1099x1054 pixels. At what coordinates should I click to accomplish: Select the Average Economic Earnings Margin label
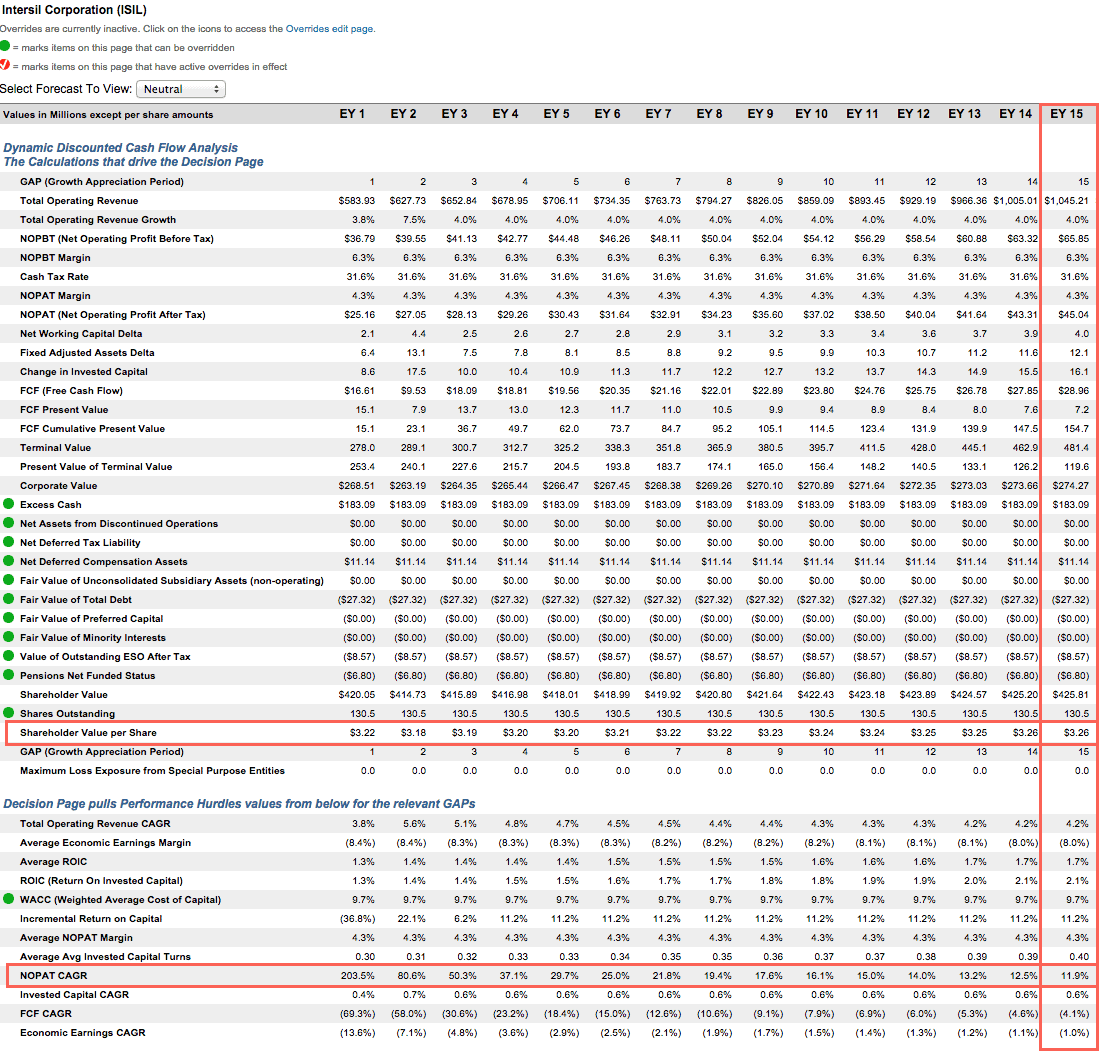pyautogui.click(x=105, y=842)
